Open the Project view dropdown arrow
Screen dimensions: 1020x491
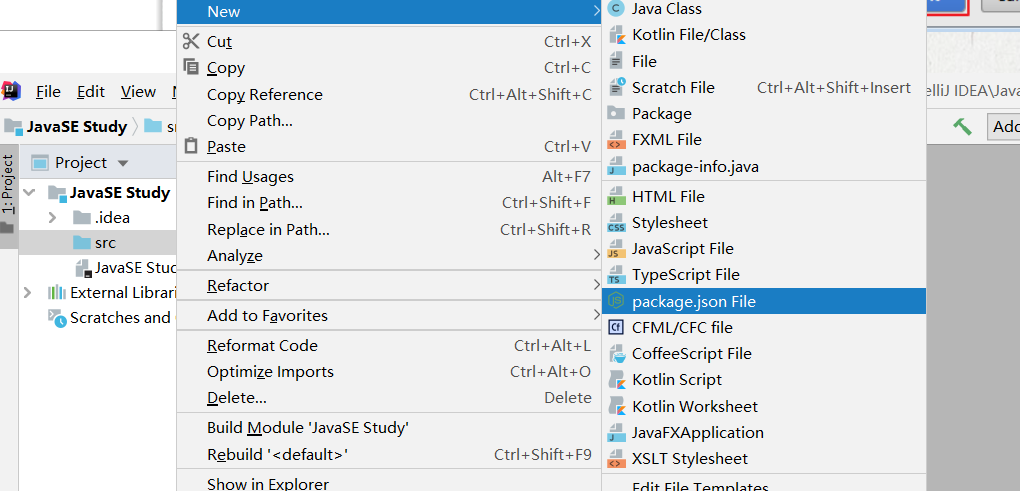[x=122, y=163]
